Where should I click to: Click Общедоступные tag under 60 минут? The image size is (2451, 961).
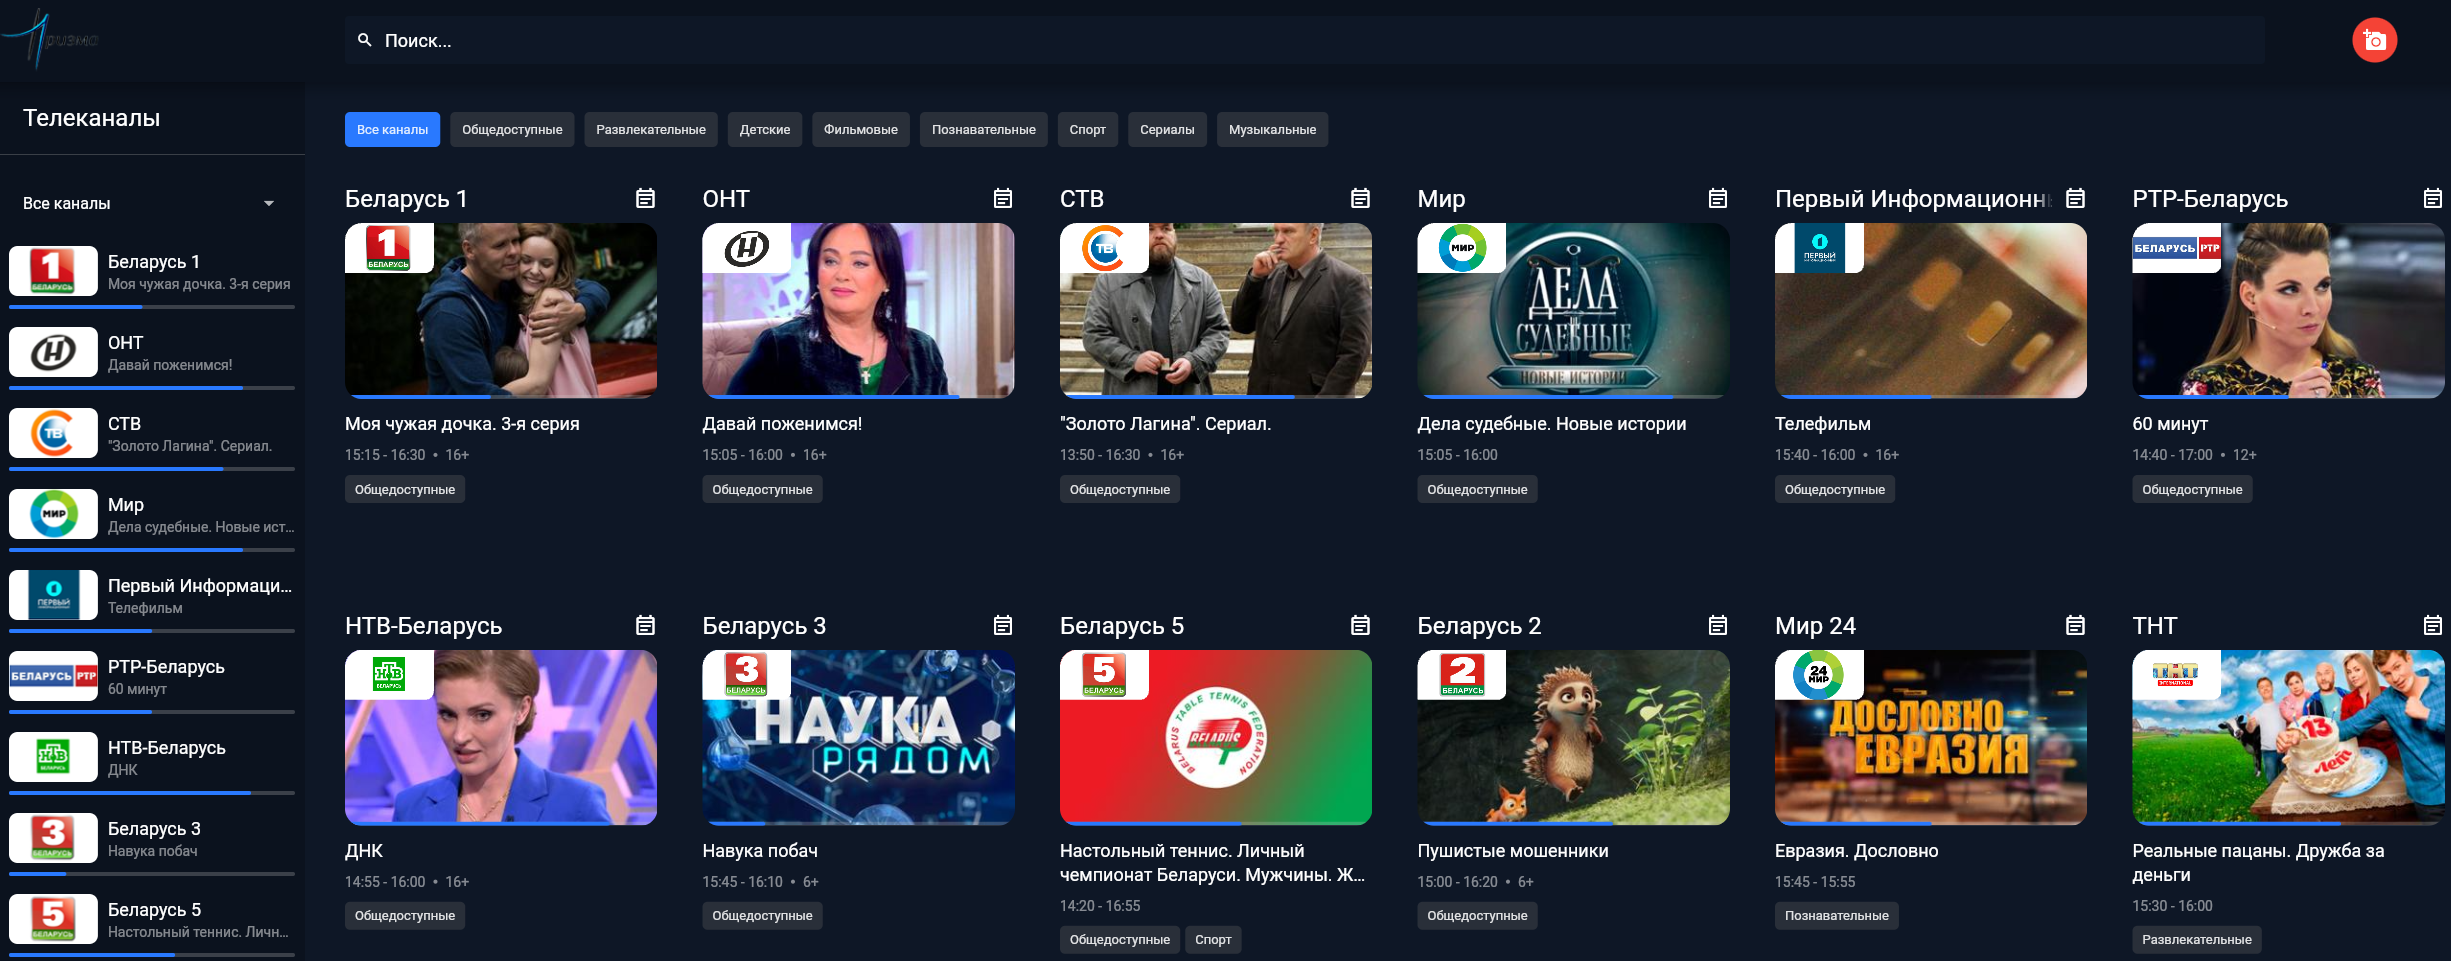tap(2192, 489)
